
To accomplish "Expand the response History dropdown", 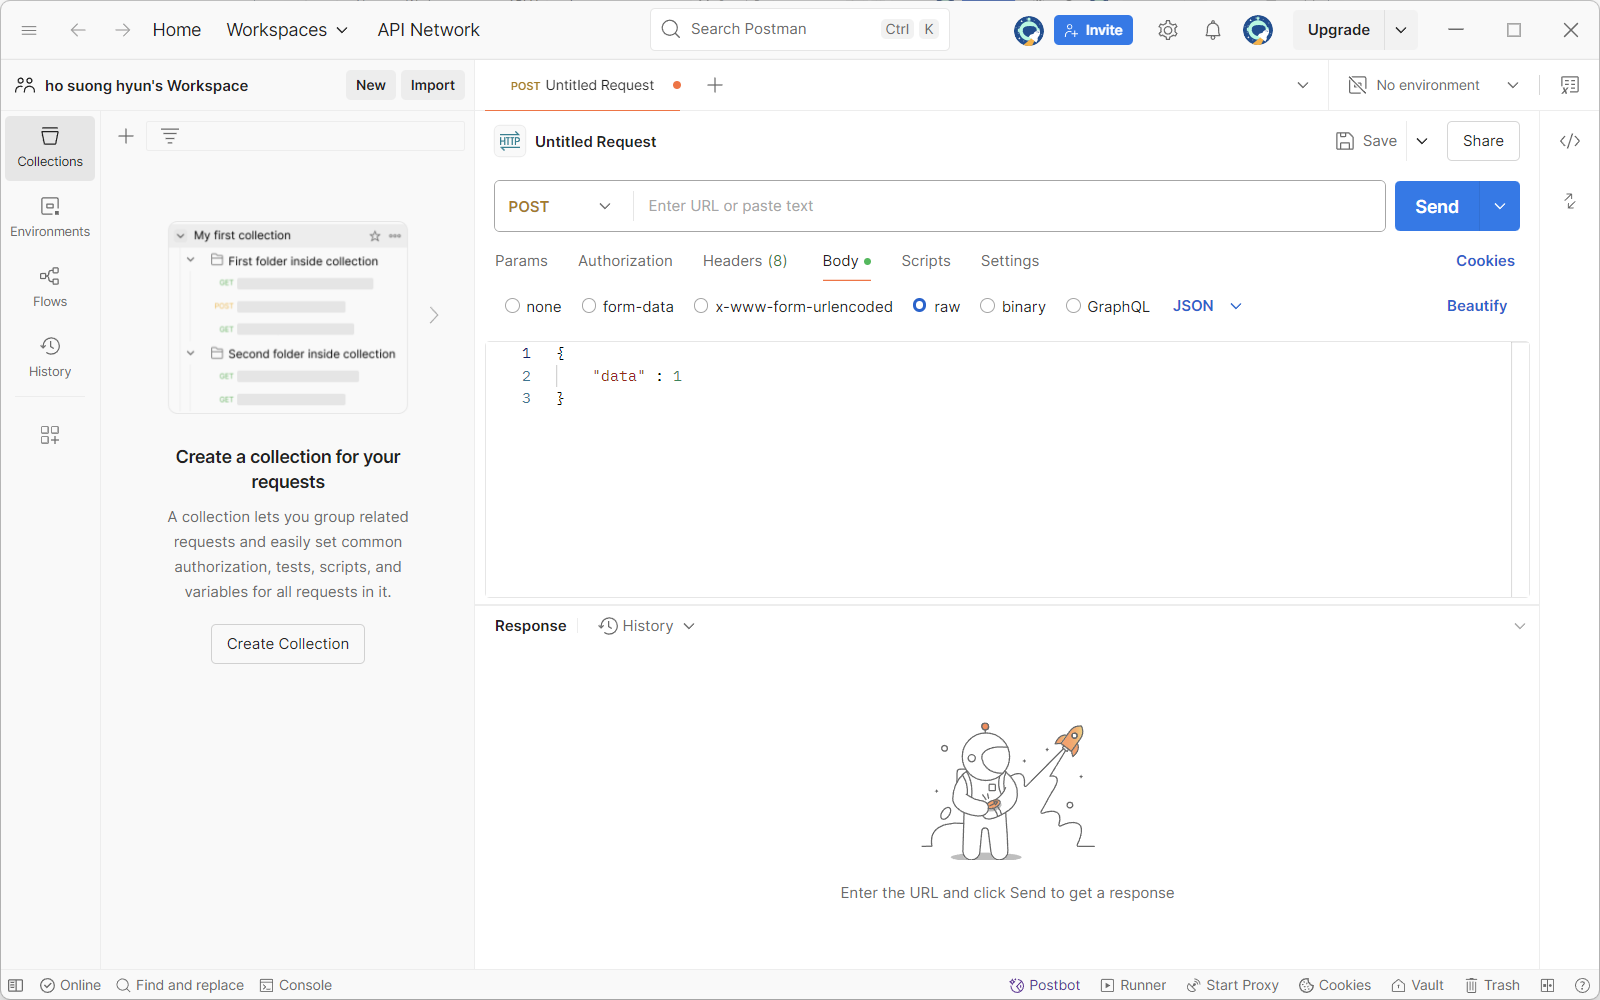I will [646, 626].
